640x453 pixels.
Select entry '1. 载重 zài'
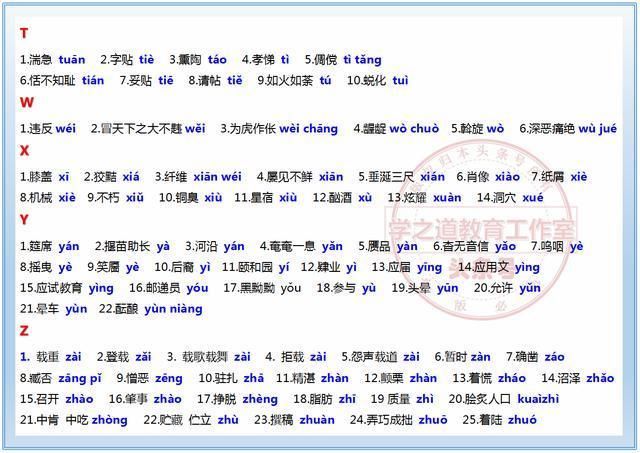click(x=51, y=357)
